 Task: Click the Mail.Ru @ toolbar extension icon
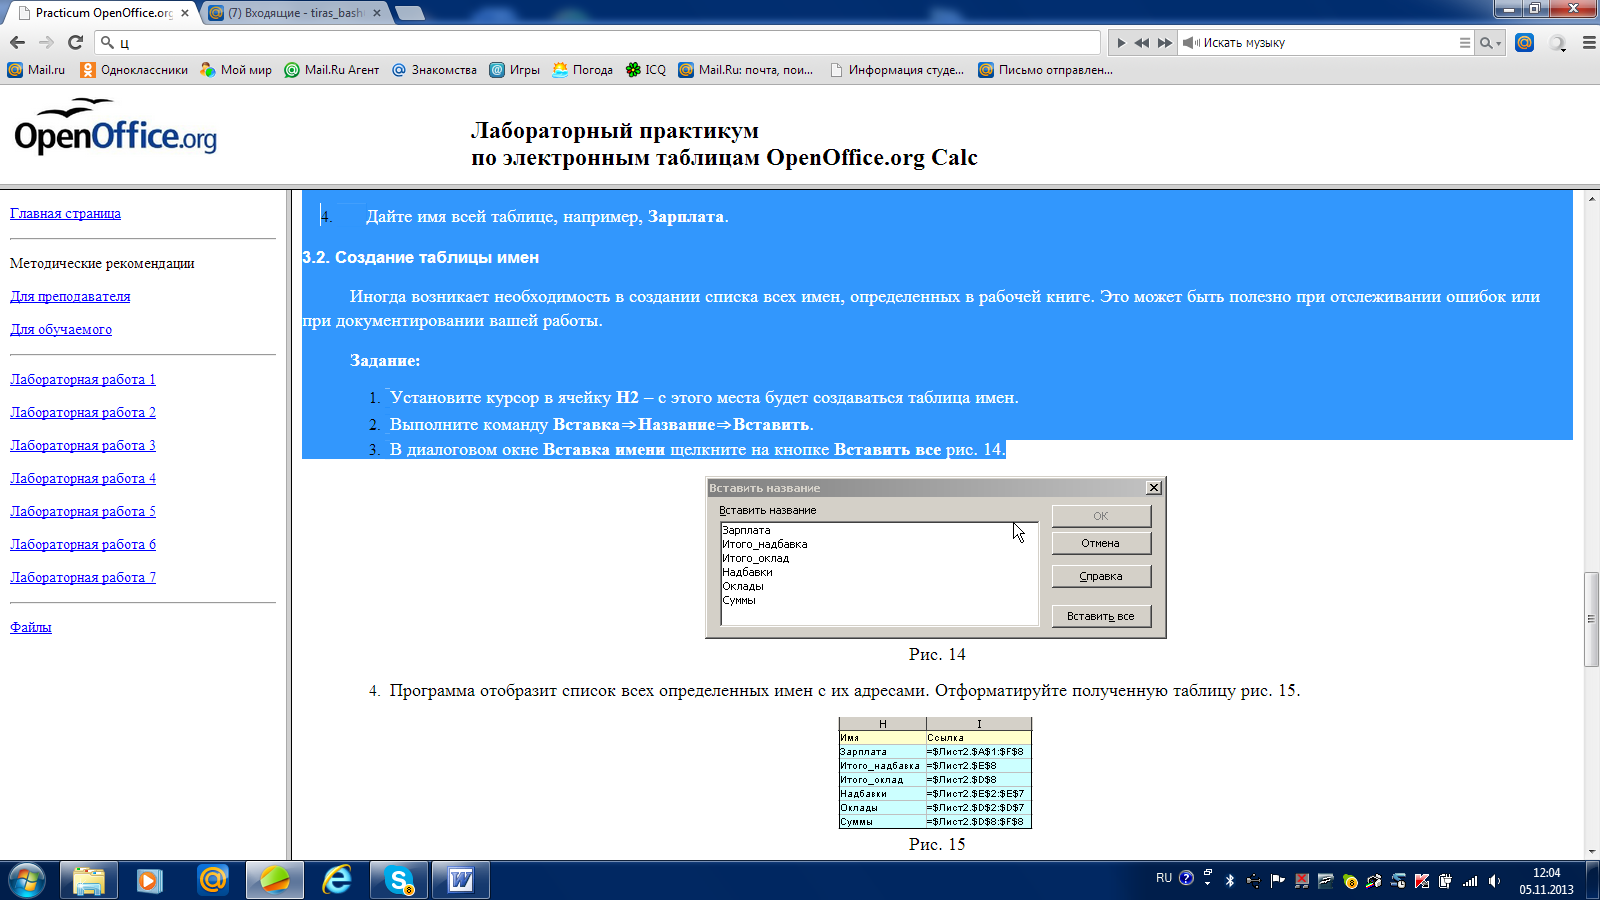pyautogui.click(x=1524, y=42)
